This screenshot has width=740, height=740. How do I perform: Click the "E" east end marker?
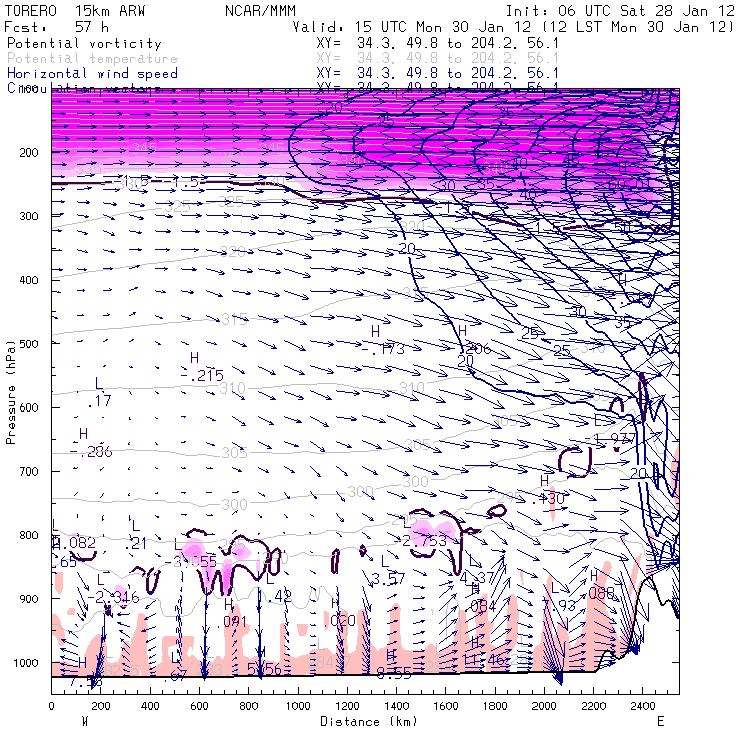pyautogui.click(x=660, y=721)
